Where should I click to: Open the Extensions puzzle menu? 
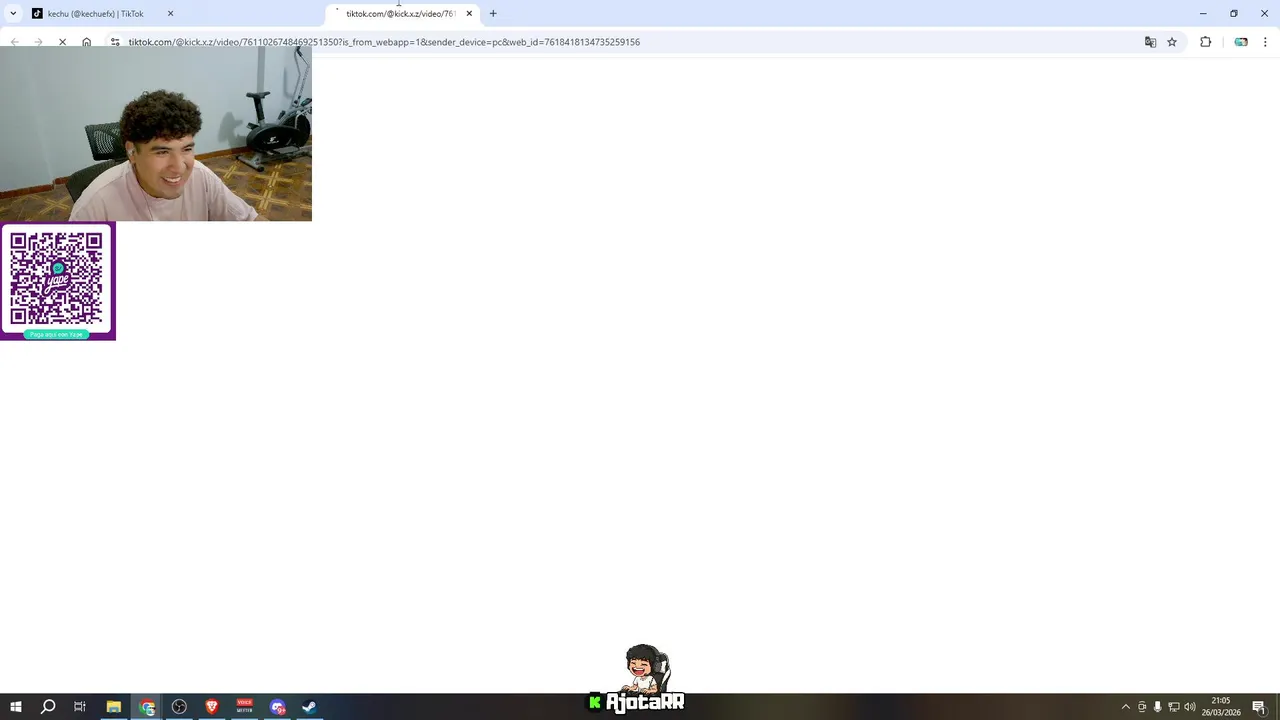point(1205,42)
